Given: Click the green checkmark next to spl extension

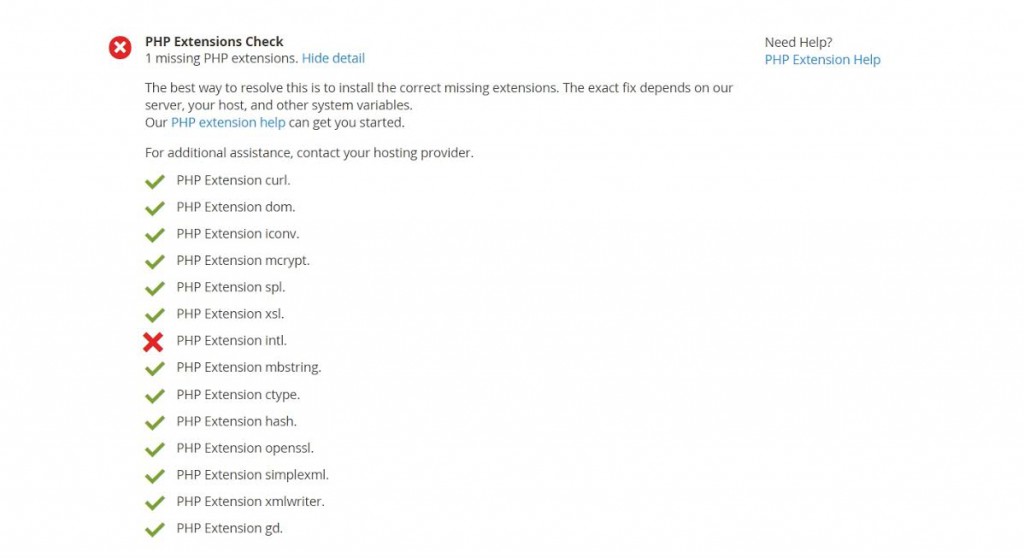Looking at the screenshot, I should tap(155, 288).
